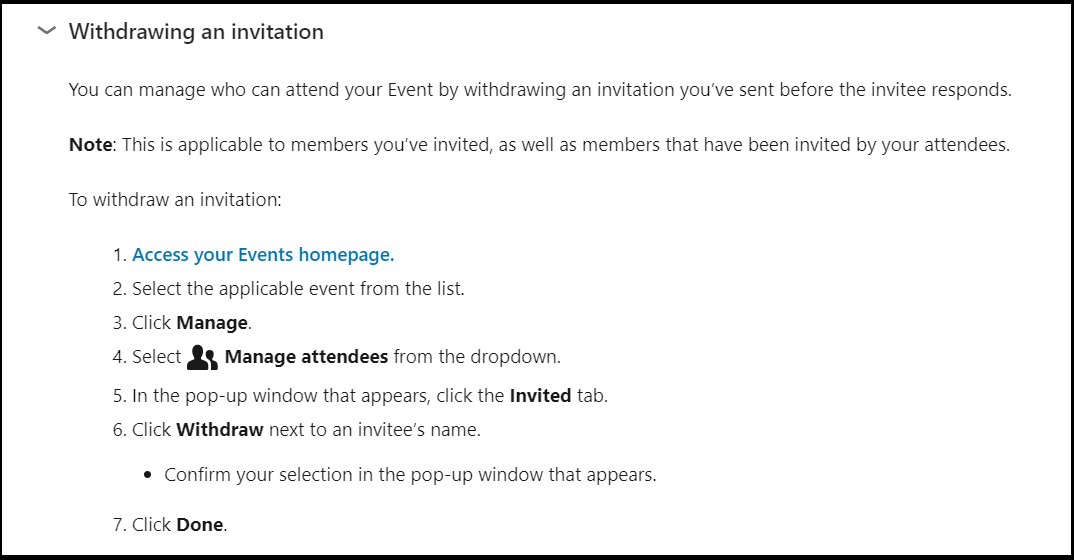Viewport: 1074px width, 560px height.
Task: Click the intro sentence about managing attendance
Action: (540, 90)
